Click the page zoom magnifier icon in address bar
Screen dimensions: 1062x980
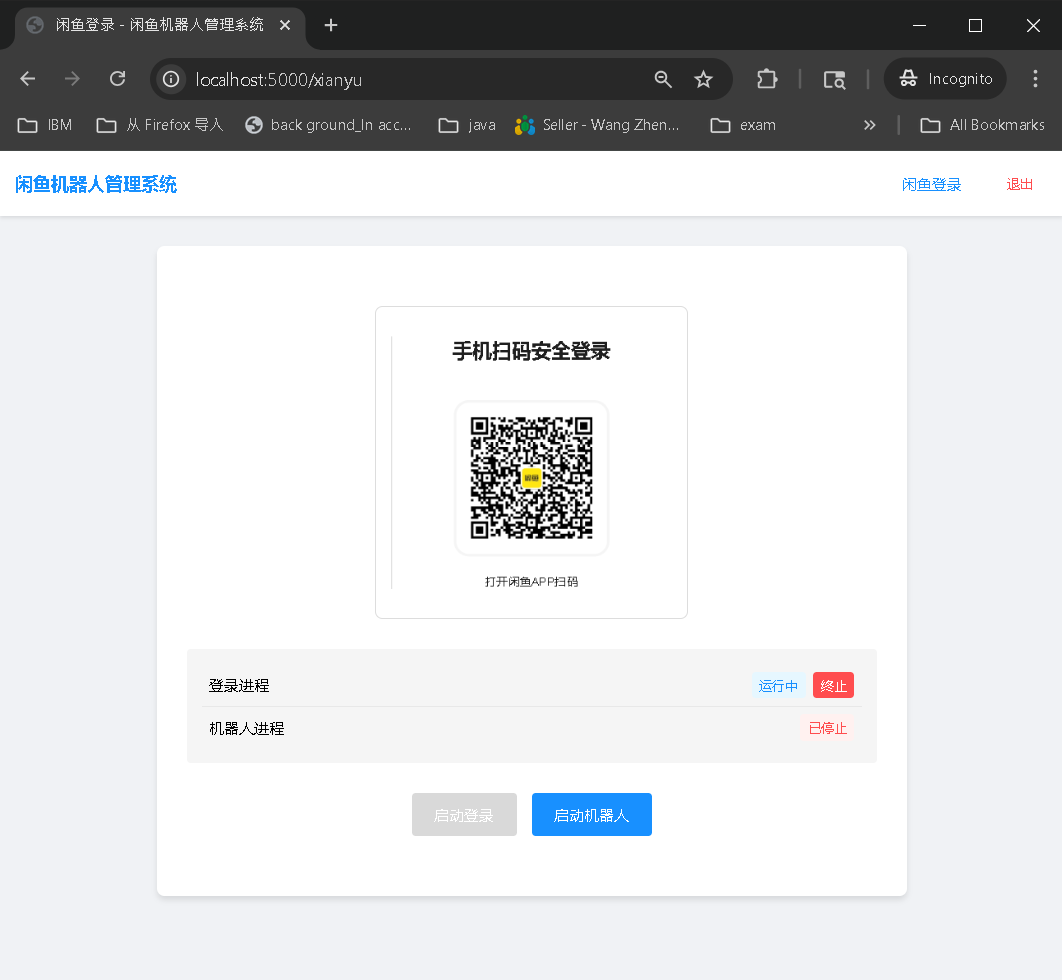663,78
